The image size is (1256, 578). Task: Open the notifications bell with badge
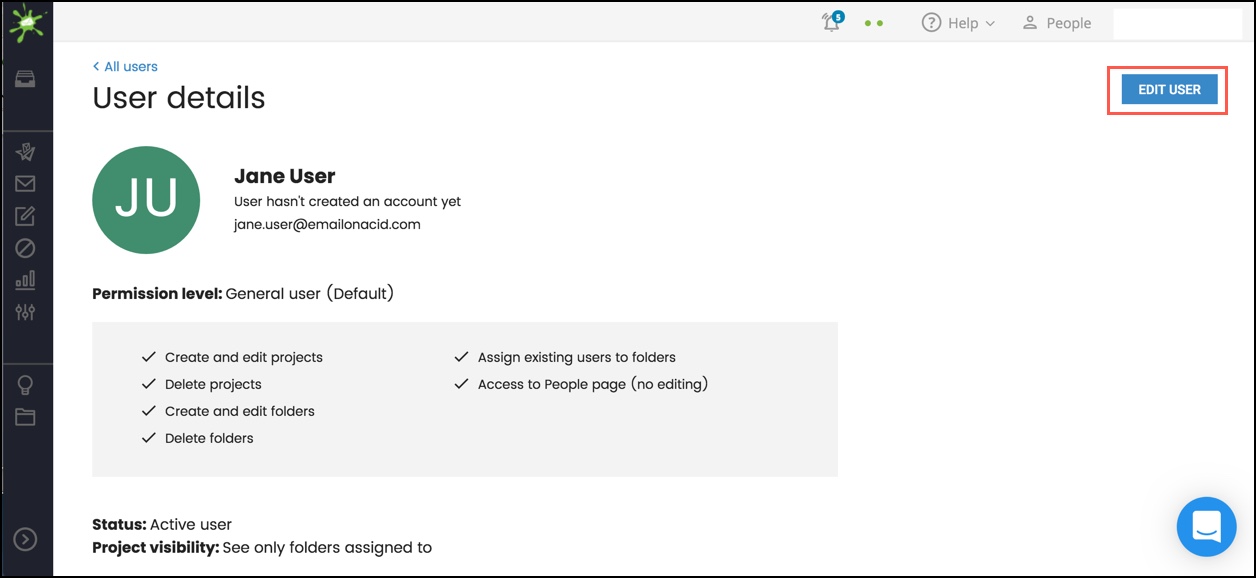832,22
